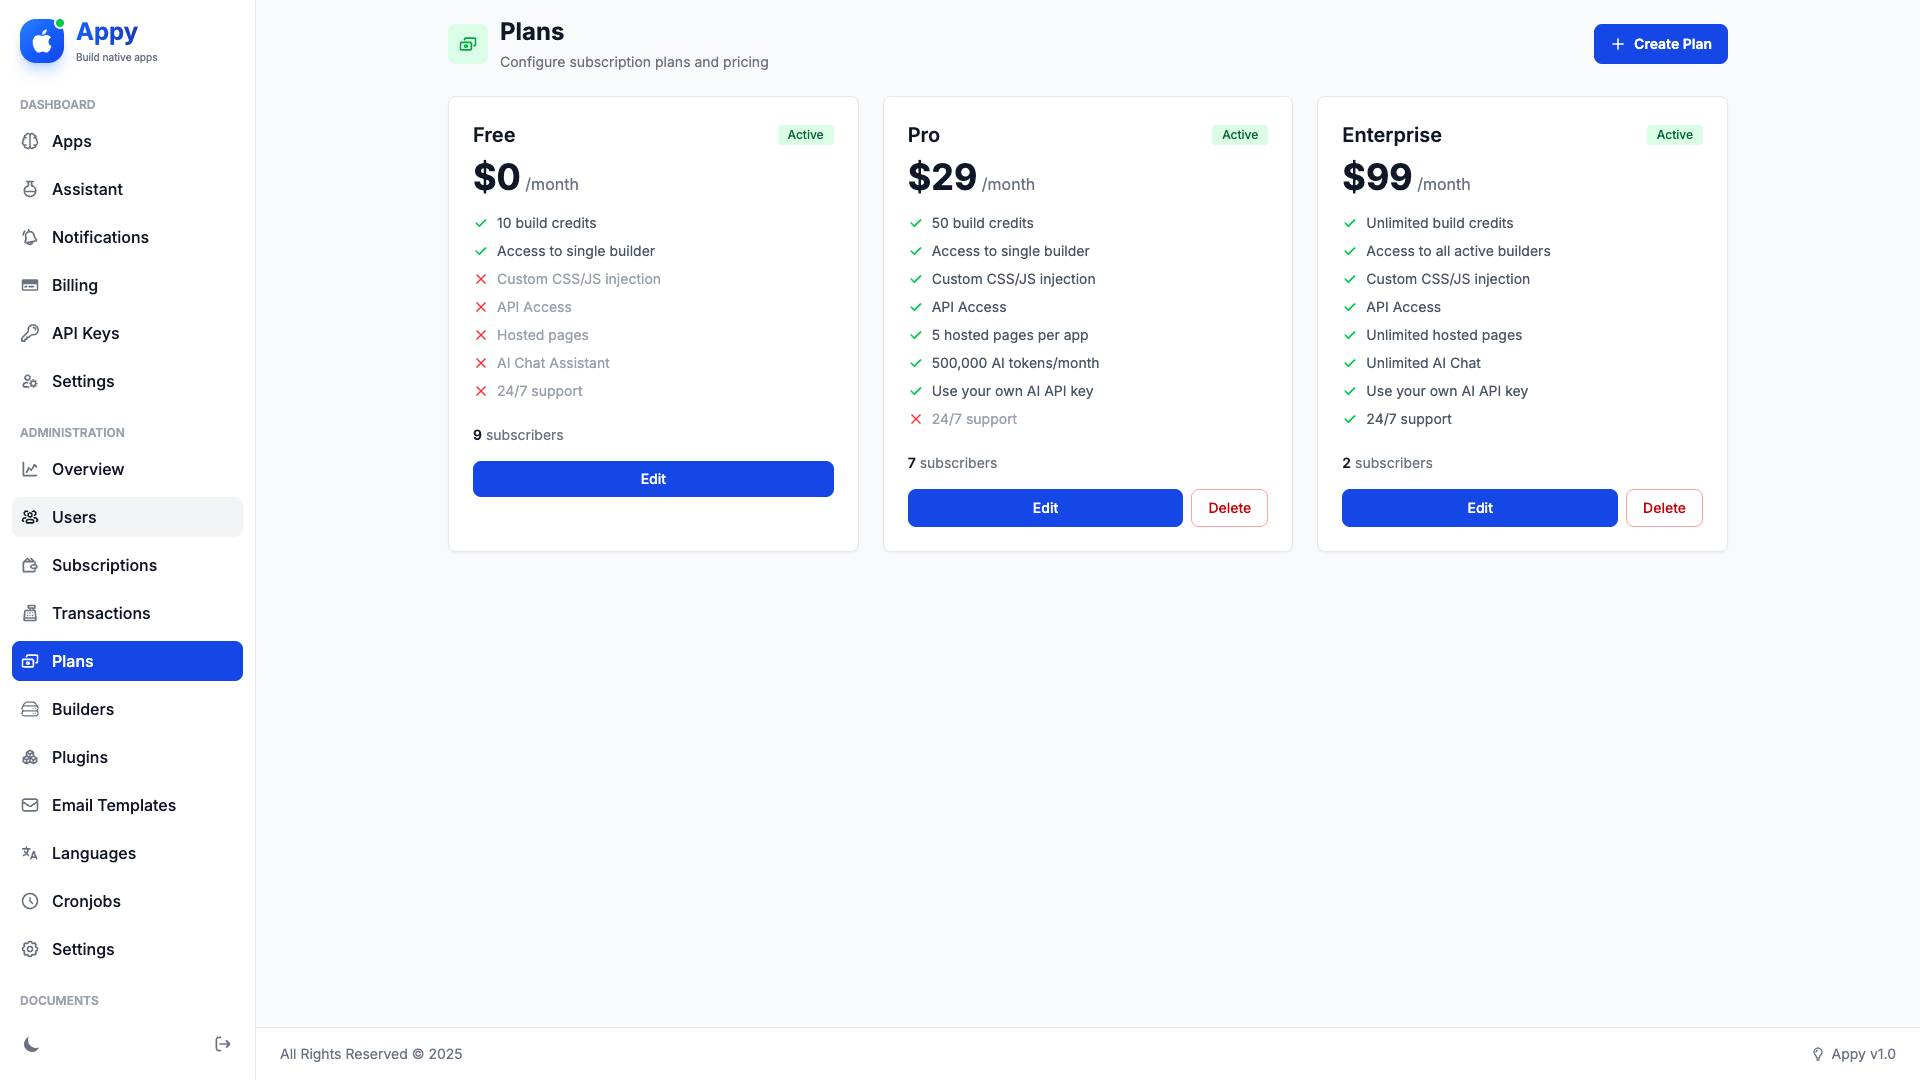Delete the Enterprise plan

tap(1663, 508)
